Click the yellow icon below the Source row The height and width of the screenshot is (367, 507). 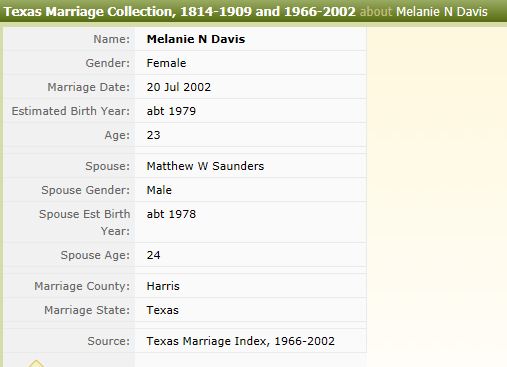(36, 363)
